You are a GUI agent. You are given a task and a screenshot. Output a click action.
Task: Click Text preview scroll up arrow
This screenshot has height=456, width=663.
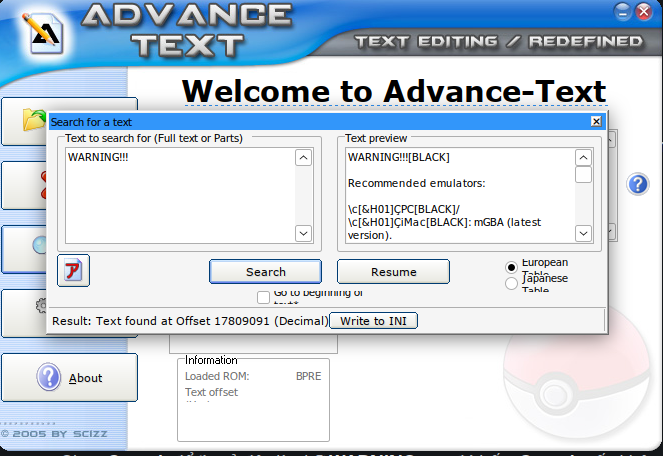[x=583, y=158]
